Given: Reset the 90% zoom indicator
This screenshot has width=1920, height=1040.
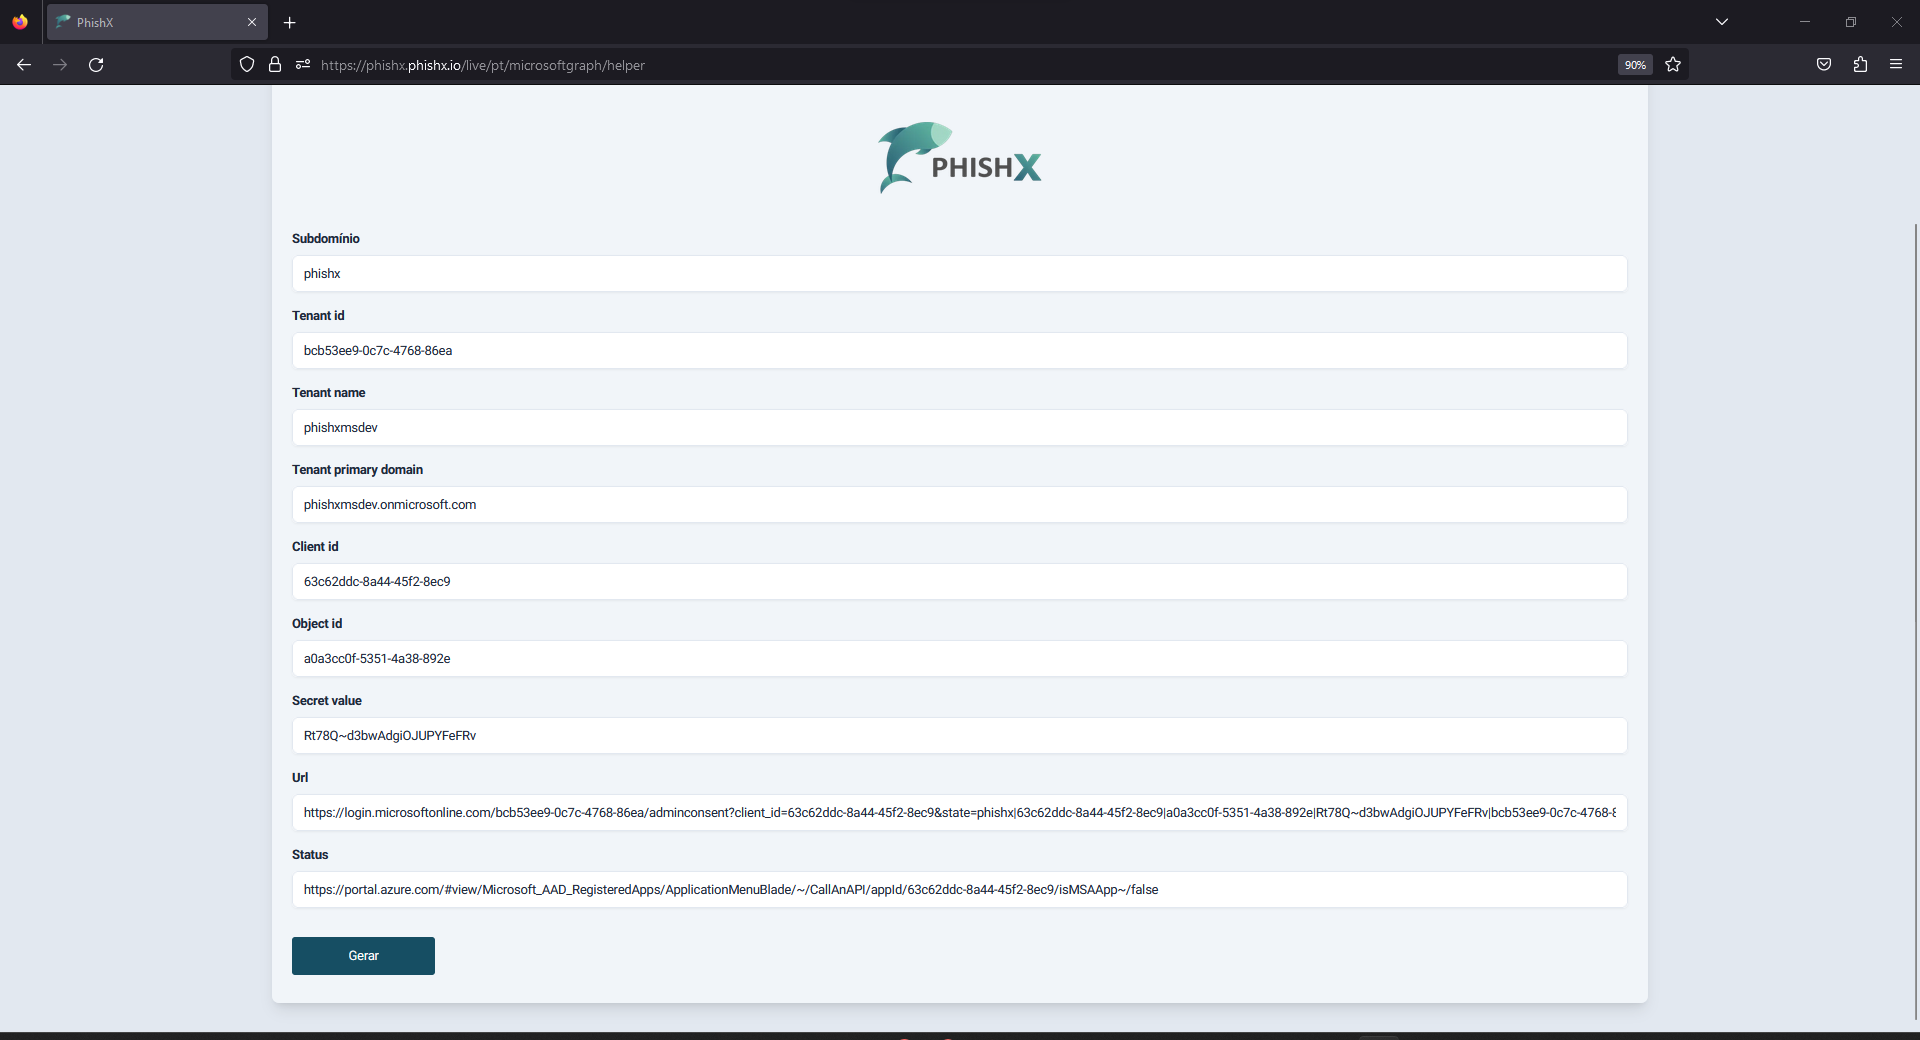Looking at the screenshot, I should 1635,65.
